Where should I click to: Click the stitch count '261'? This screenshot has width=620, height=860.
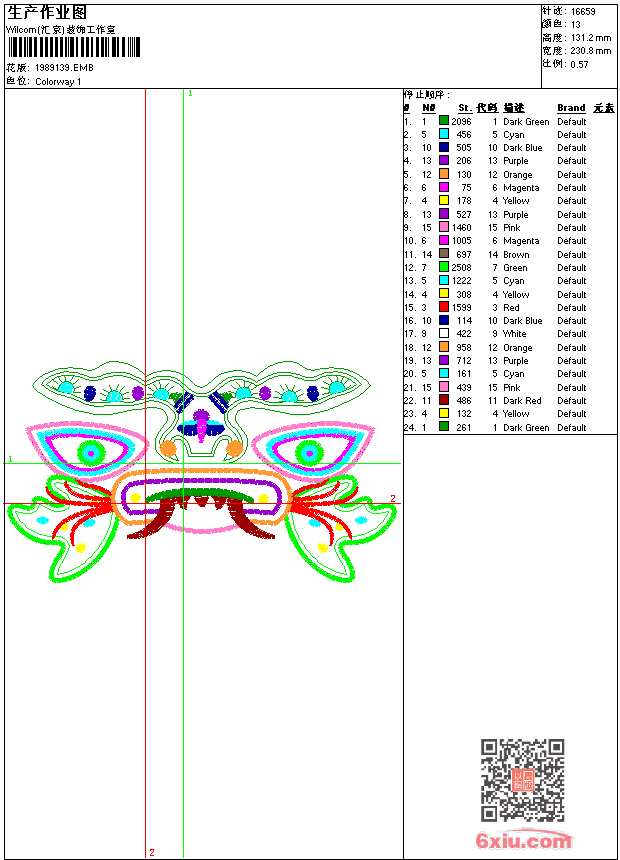pyautogui.click(x=464, y=428)
